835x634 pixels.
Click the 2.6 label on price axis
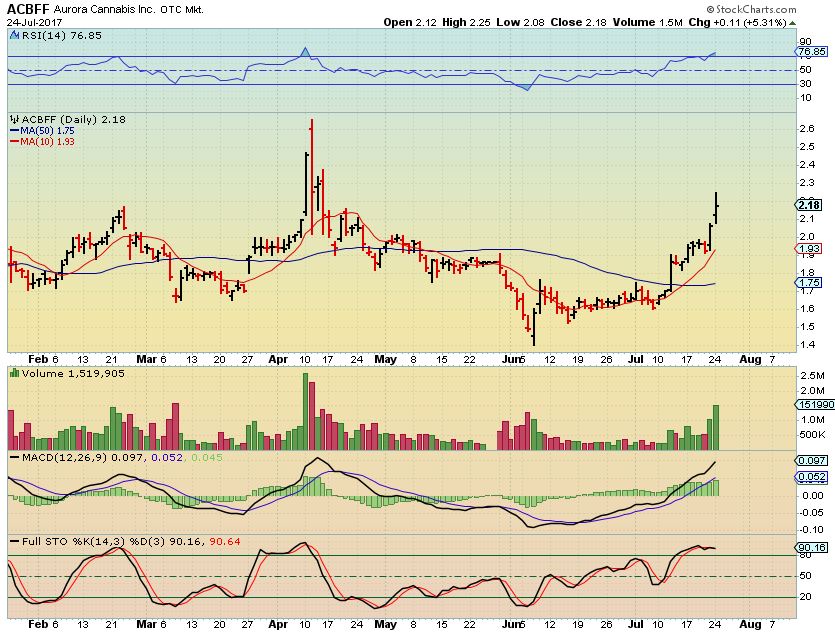807,128
